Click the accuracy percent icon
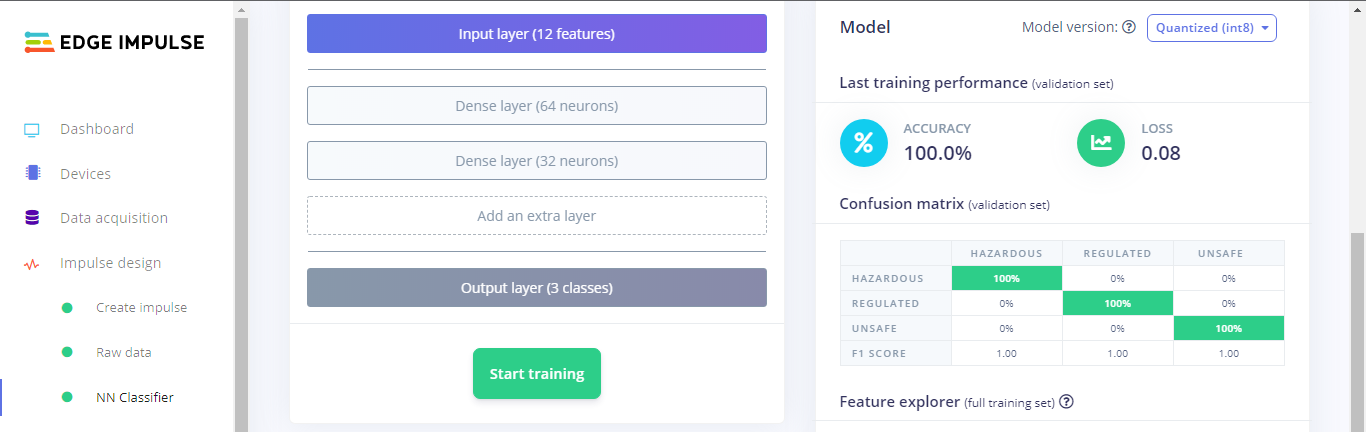 [864, 143]
